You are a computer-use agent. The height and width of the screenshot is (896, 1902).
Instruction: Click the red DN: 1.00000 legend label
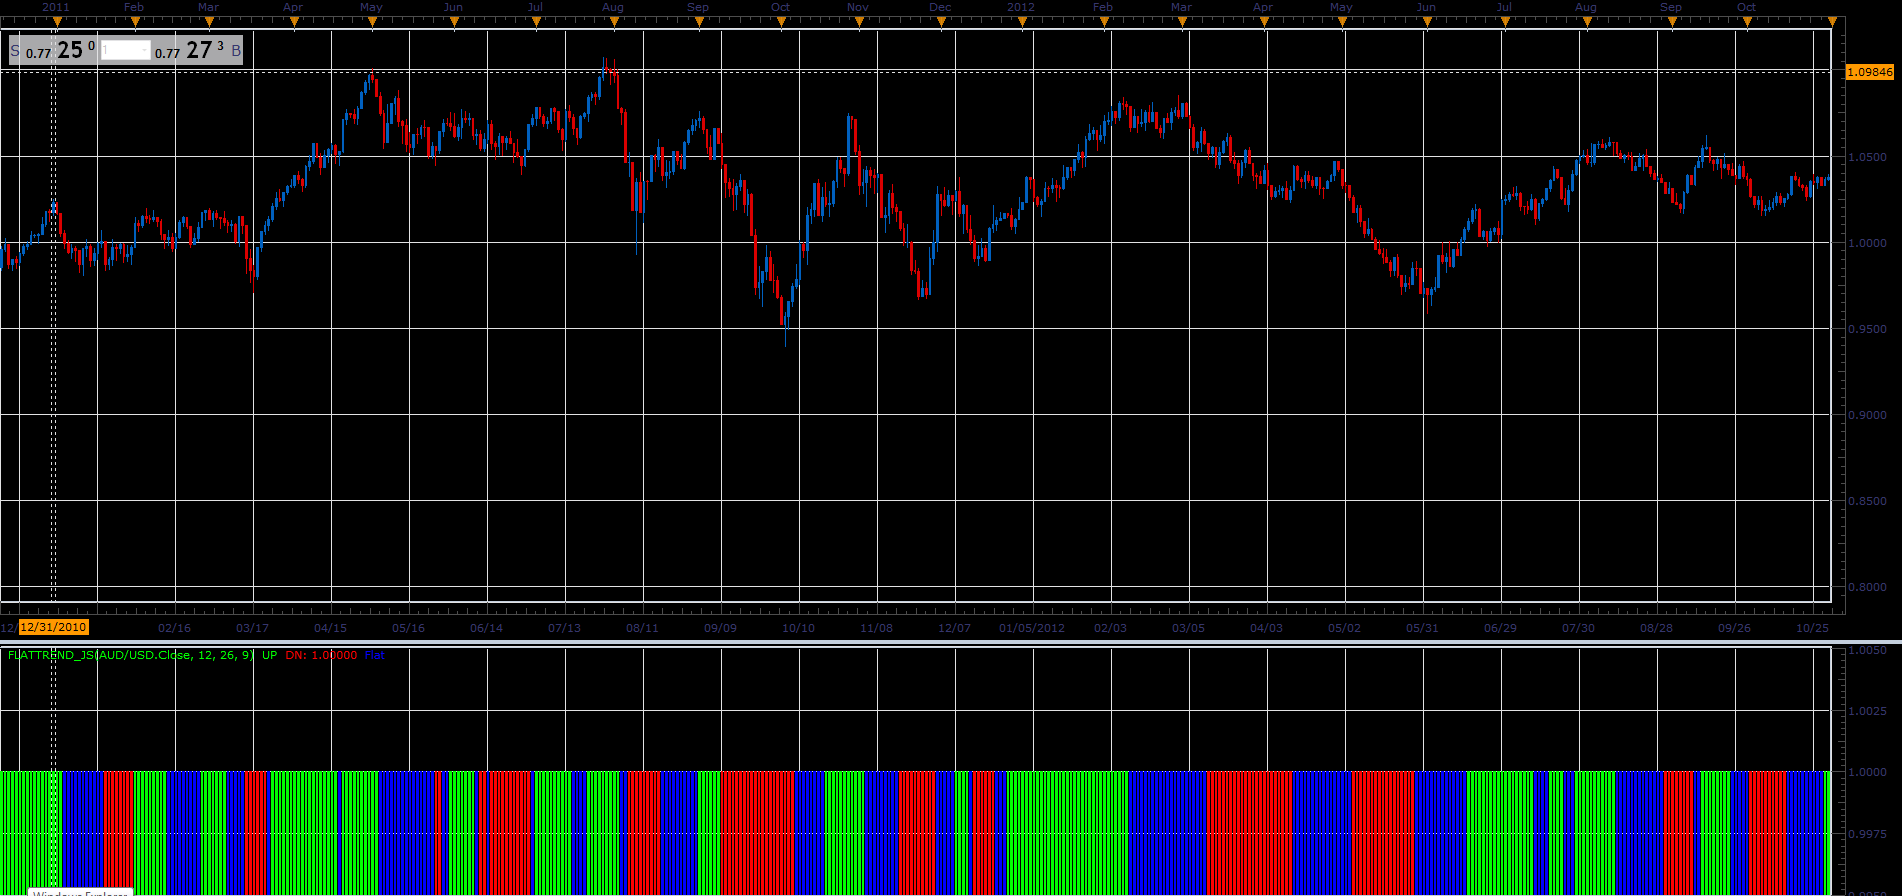[x=321, y=655]
